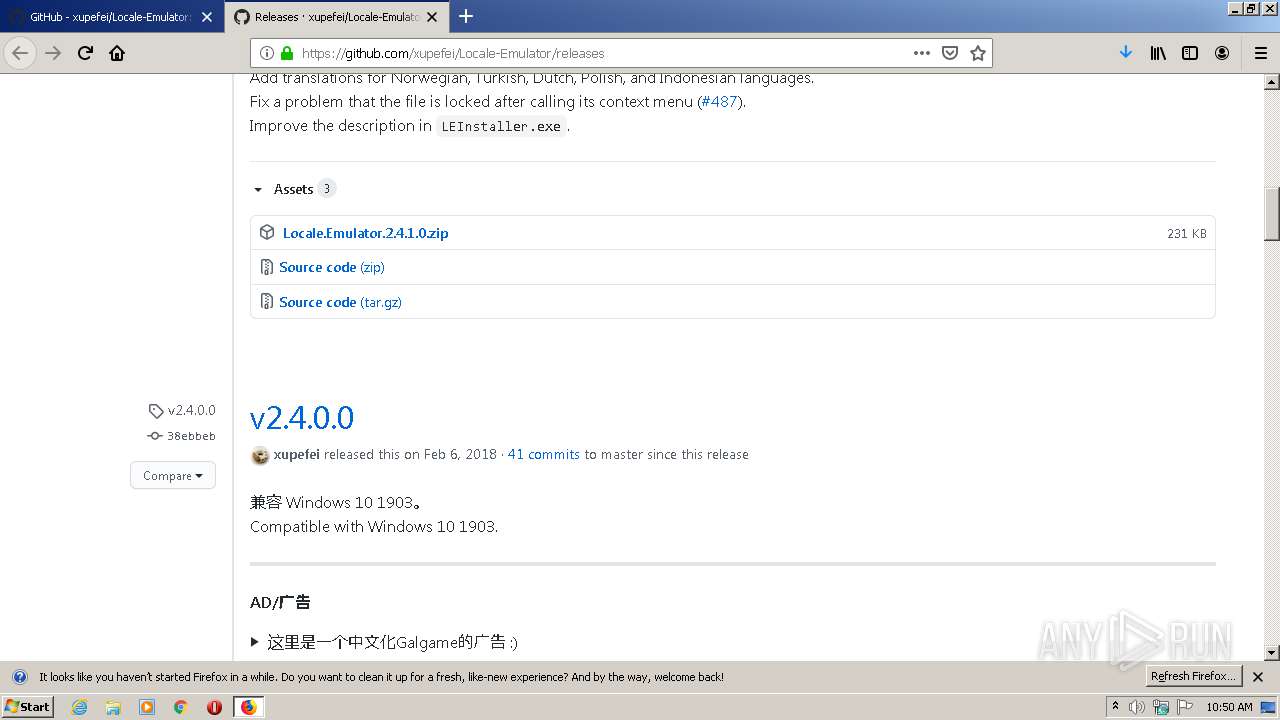Go back with the browser back arrow
Viewport: 1280px width, 720px height.
click(20, 53)
